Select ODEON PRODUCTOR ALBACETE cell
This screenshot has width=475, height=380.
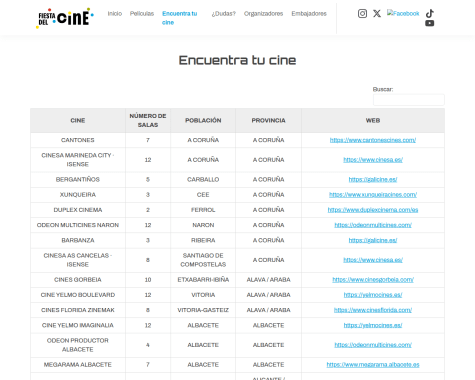coord(78,345)
